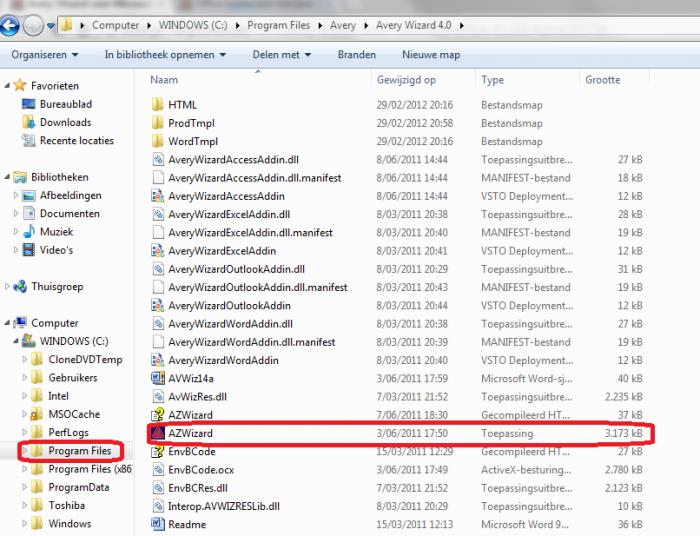
Task: Click the AZWizard compiled HTML help icon
Action: coord(158,415)
